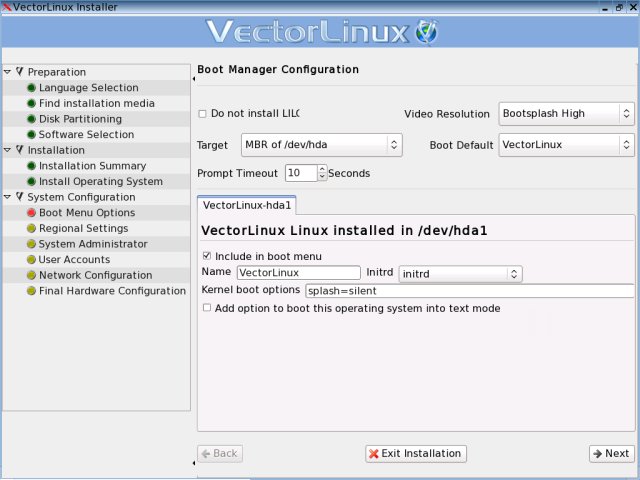Screen dimensions: 640x480
Task: Click the Video Resolution label
Action: point(447,114)
